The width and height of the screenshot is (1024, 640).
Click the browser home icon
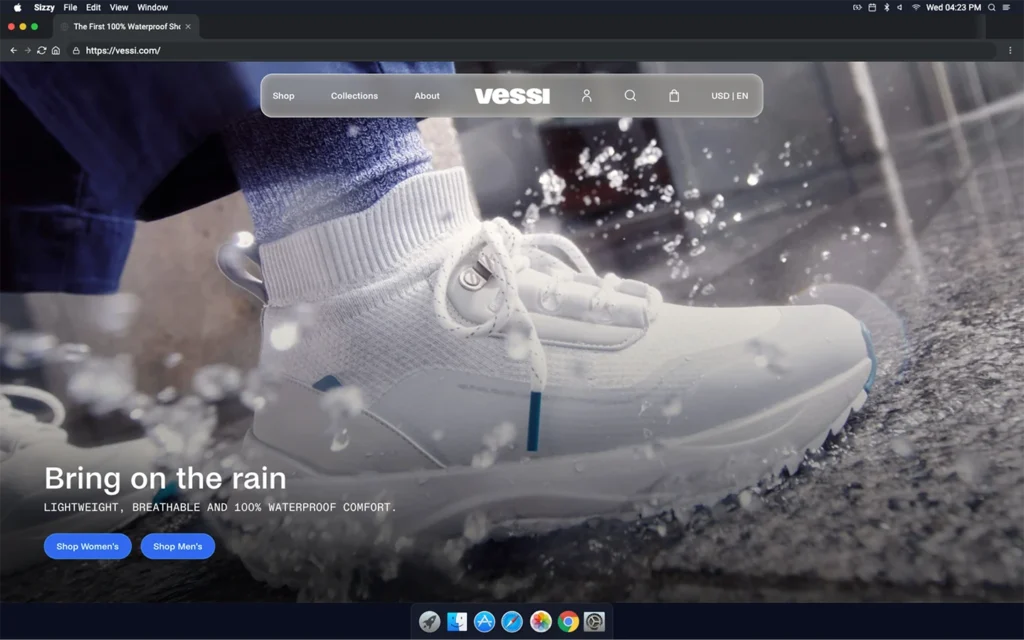pyautogui.click(x=56, y=50)
